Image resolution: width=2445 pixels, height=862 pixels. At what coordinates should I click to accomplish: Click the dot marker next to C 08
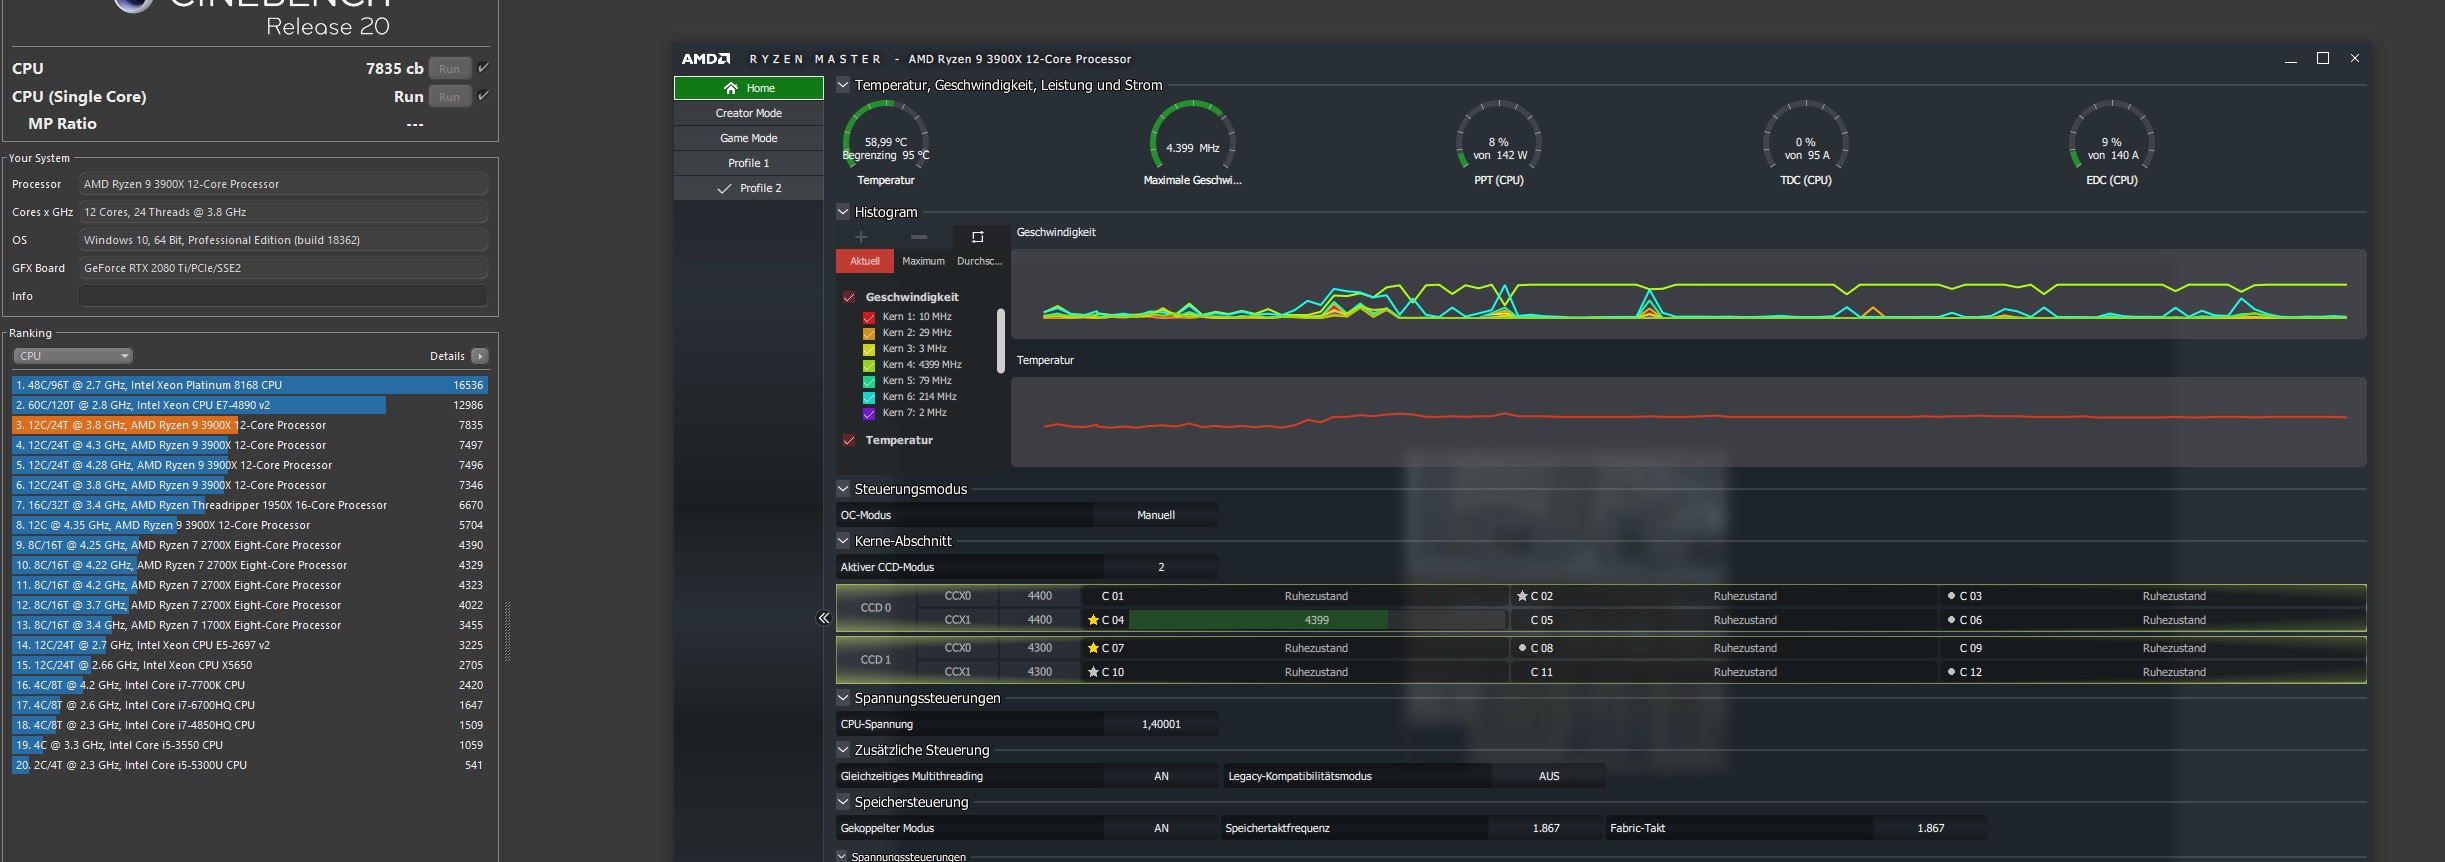[x=1522, y=648]
